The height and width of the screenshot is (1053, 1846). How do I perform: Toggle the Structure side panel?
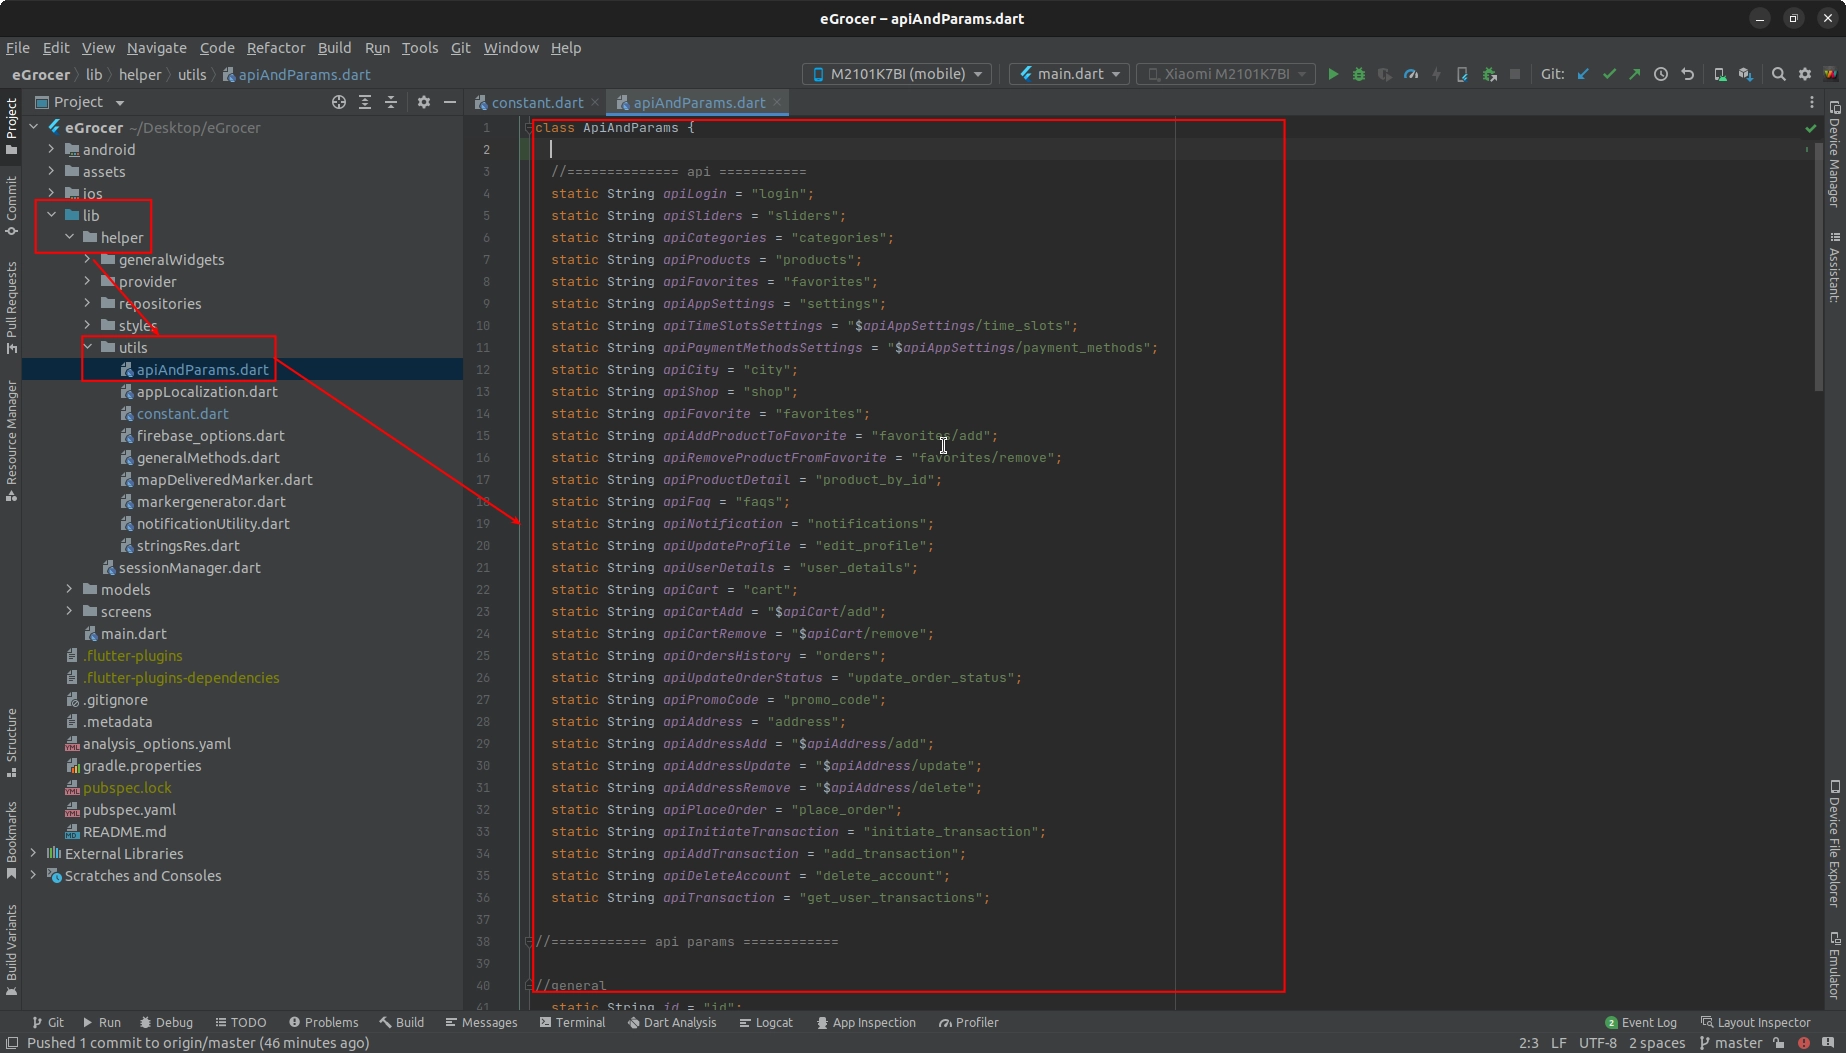[11, 743]
